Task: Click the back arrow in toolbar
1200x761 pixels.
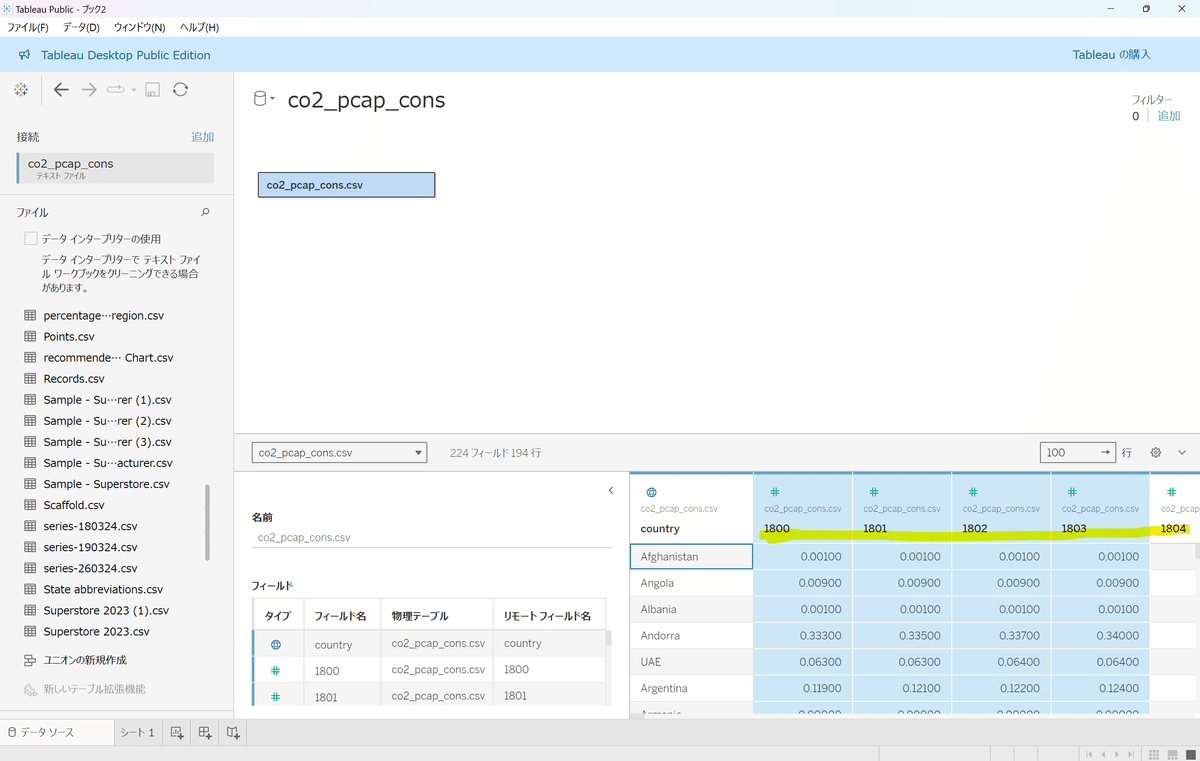Action: (61, 90)
